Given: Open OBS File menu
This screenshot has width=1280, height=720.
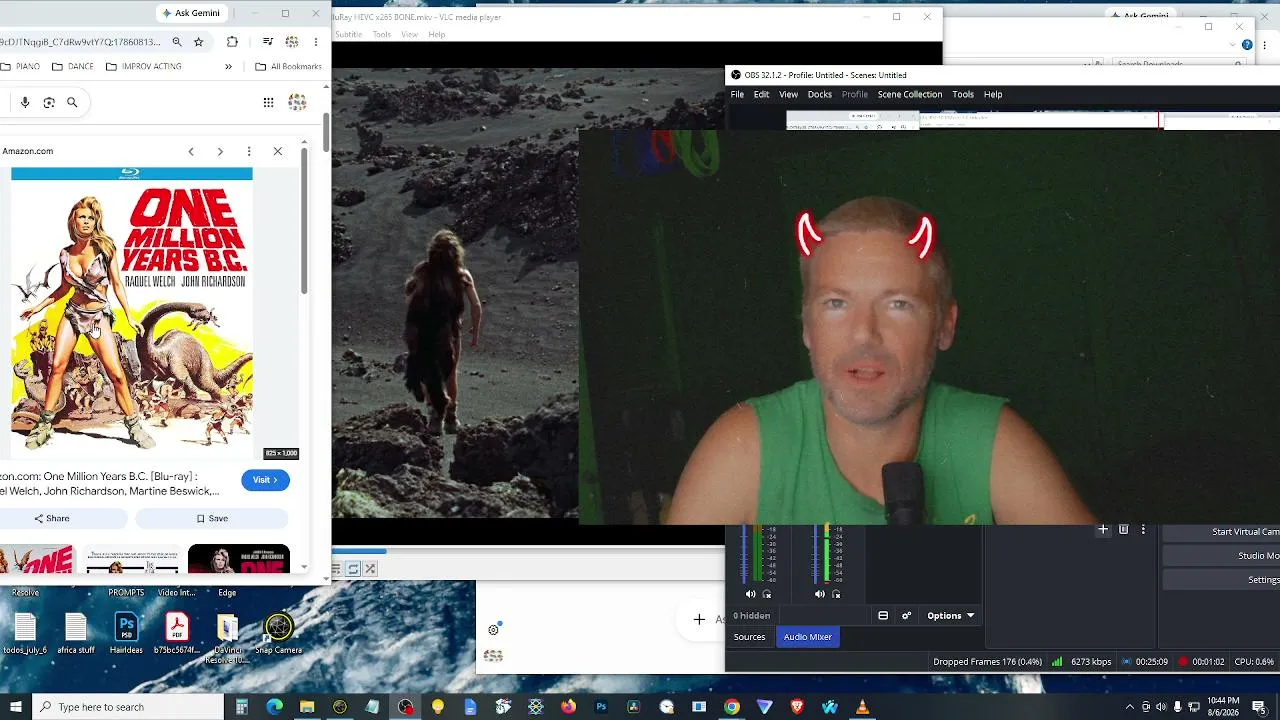Looking at the screenshot, I should click(737, 94).
